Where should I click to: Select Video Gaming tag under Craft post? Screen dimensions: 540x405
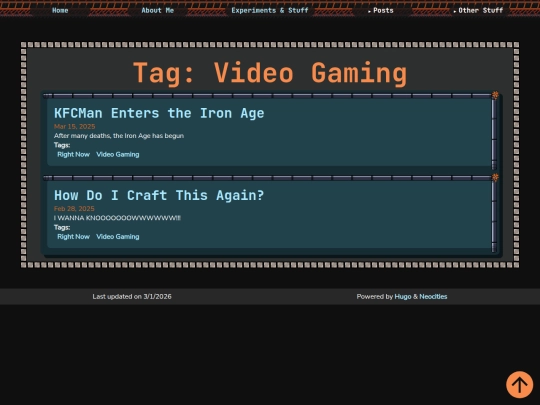[x=118, y=237]
